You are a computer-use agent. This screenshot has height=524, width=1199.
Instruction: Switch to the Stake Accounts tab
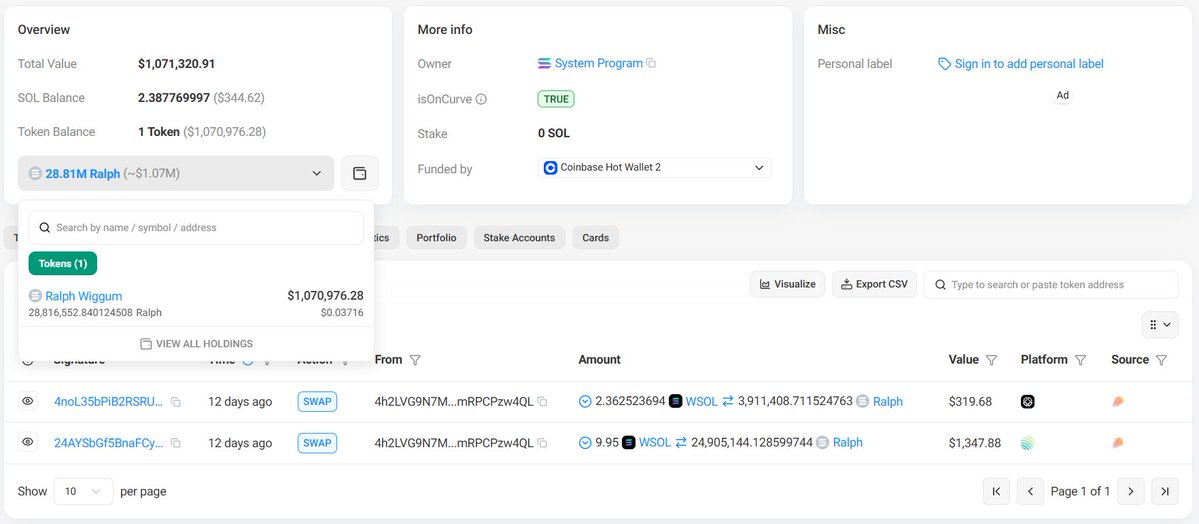519,238
